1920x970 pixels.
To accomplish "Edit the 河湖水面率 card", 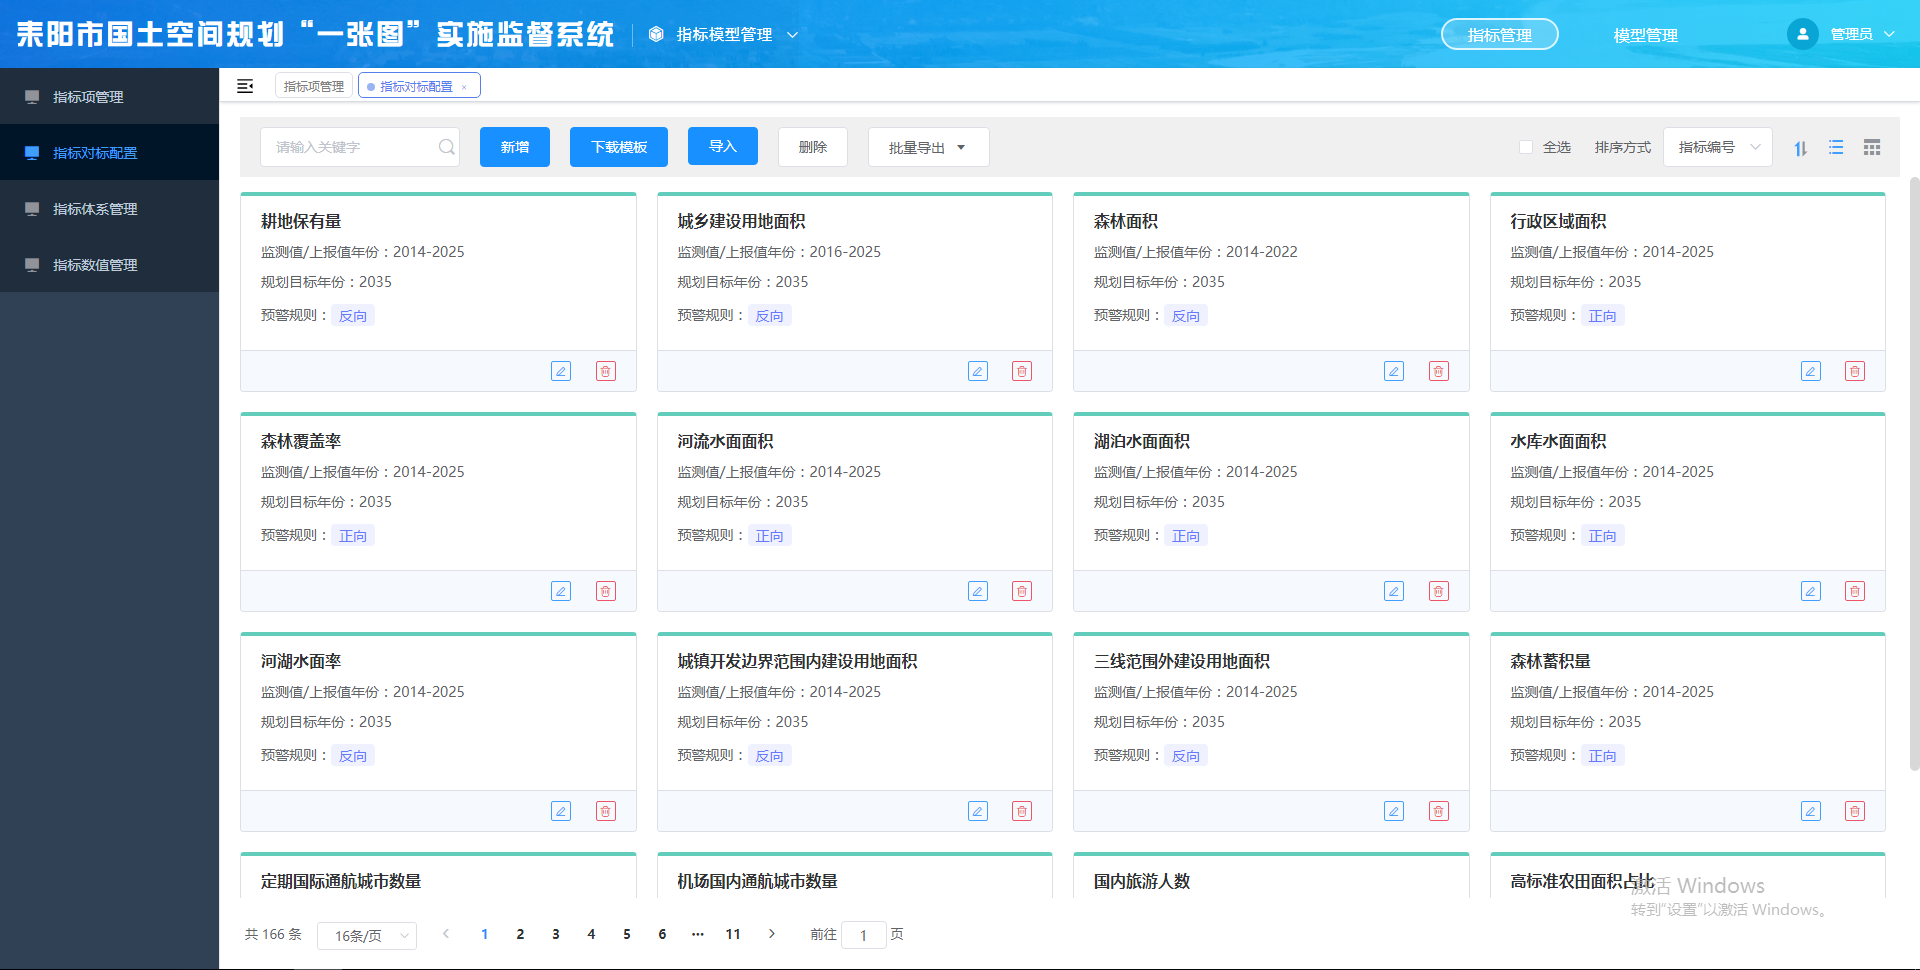I will tap(561, 811).
